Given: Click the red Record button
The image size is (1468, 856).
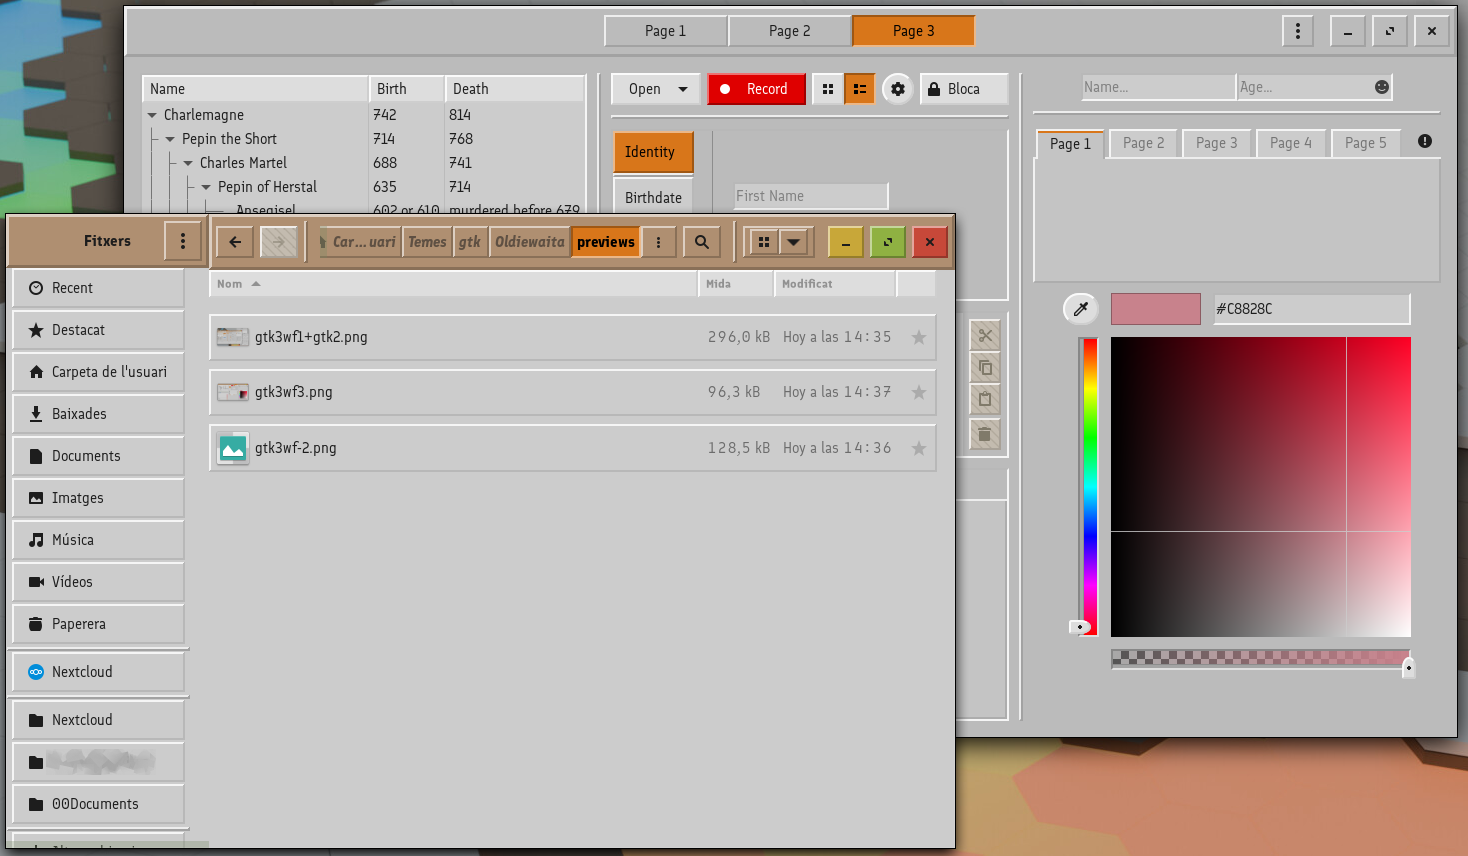Looking at the screenshot, I should click(757, 89).
